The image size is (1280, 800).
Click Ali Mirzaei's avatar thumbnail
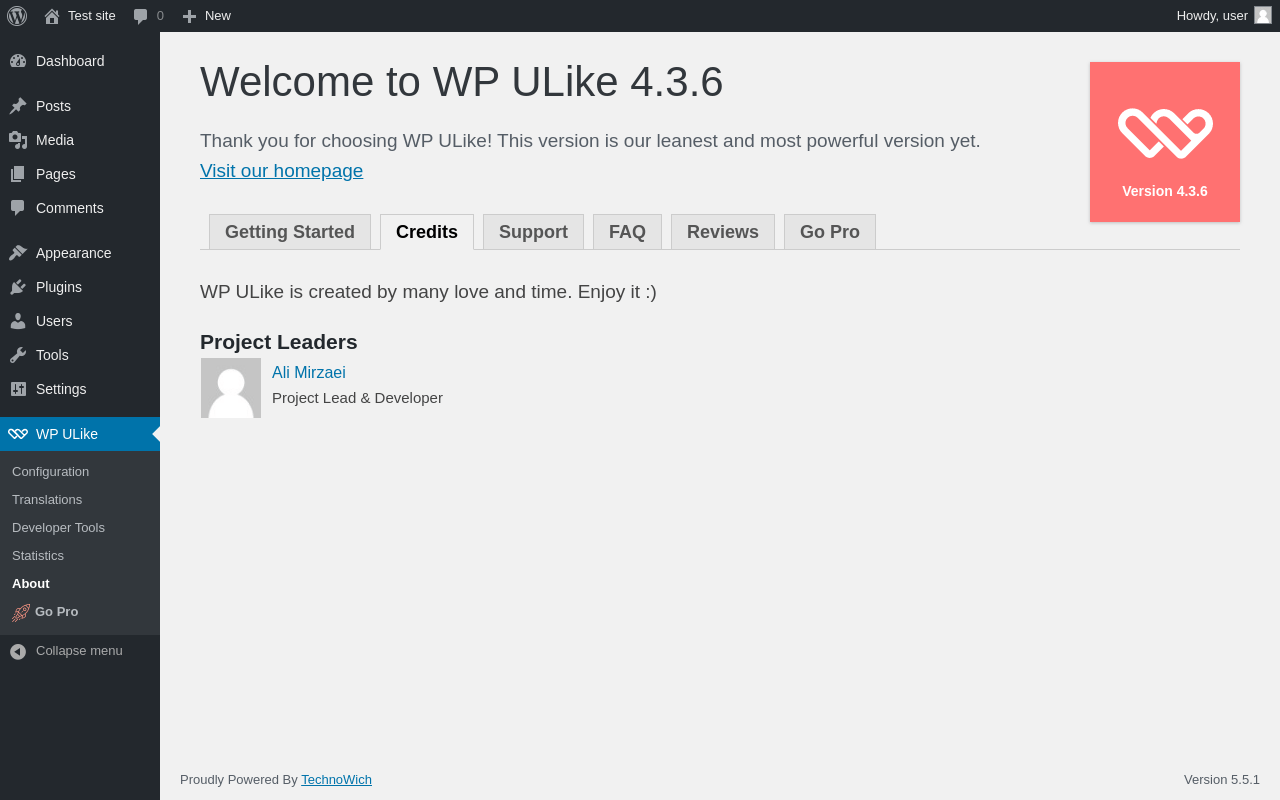click(231, 388)
